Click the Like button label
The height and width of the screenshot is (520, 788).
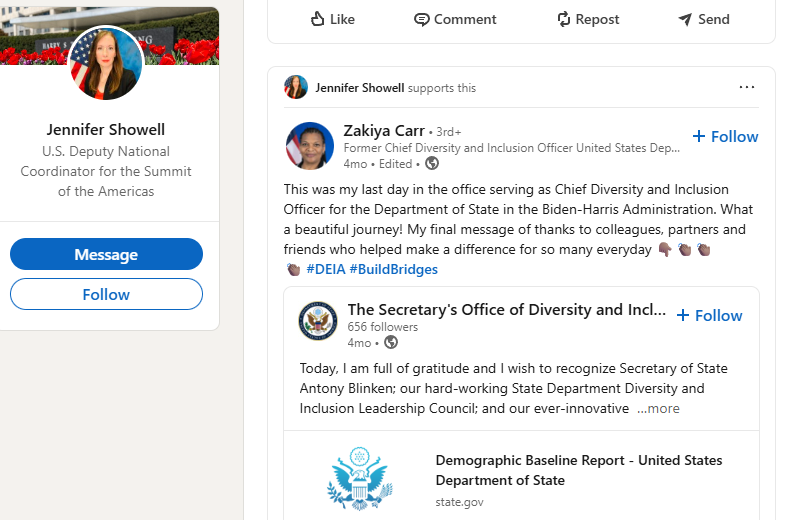[342, 19]
